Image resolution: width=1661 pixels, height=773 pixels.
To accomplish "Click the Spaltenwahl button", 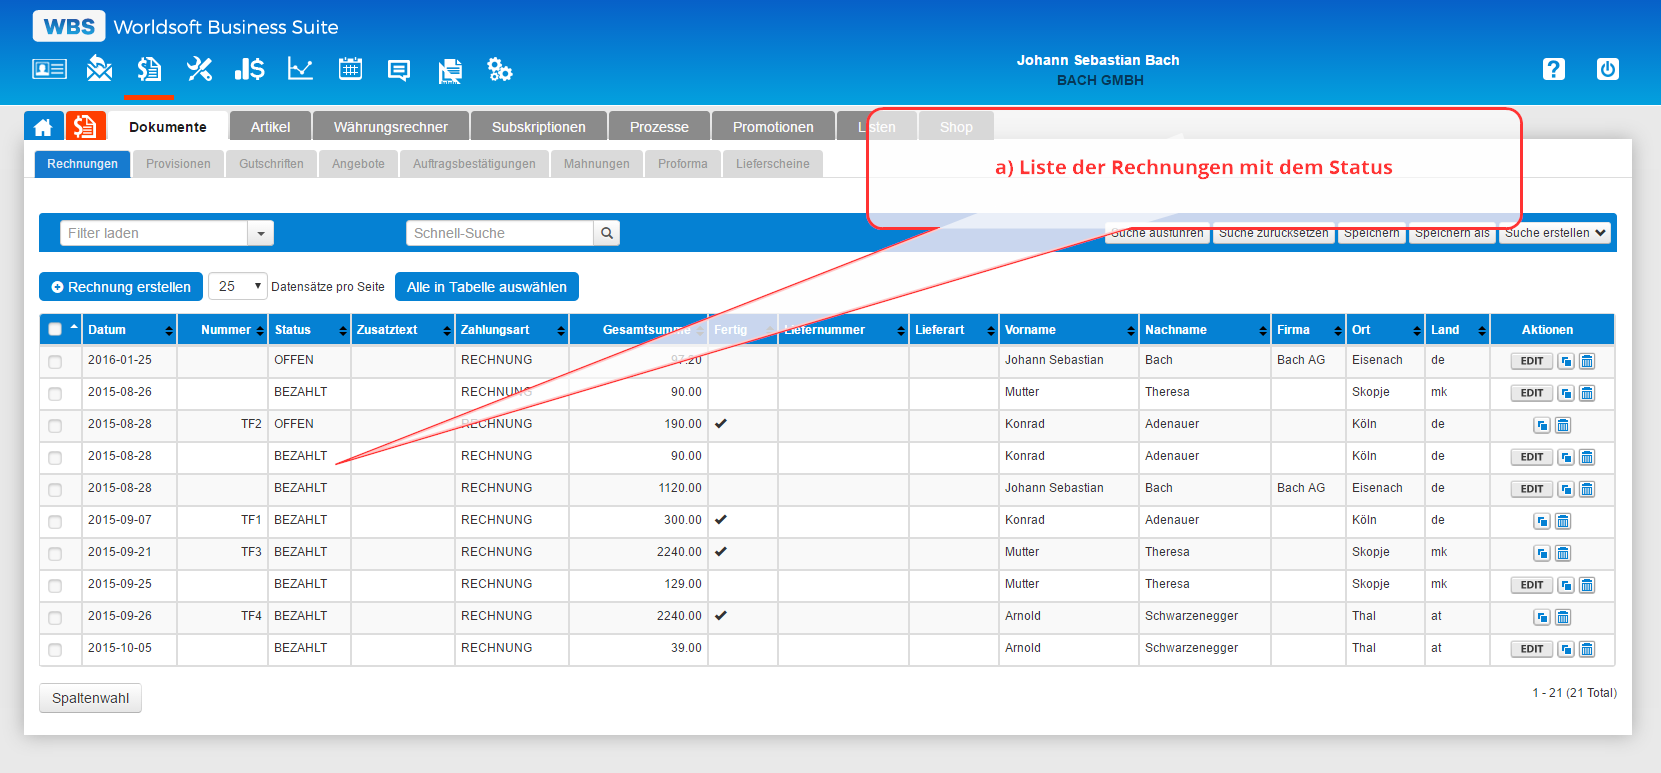I will click(90, 698).
